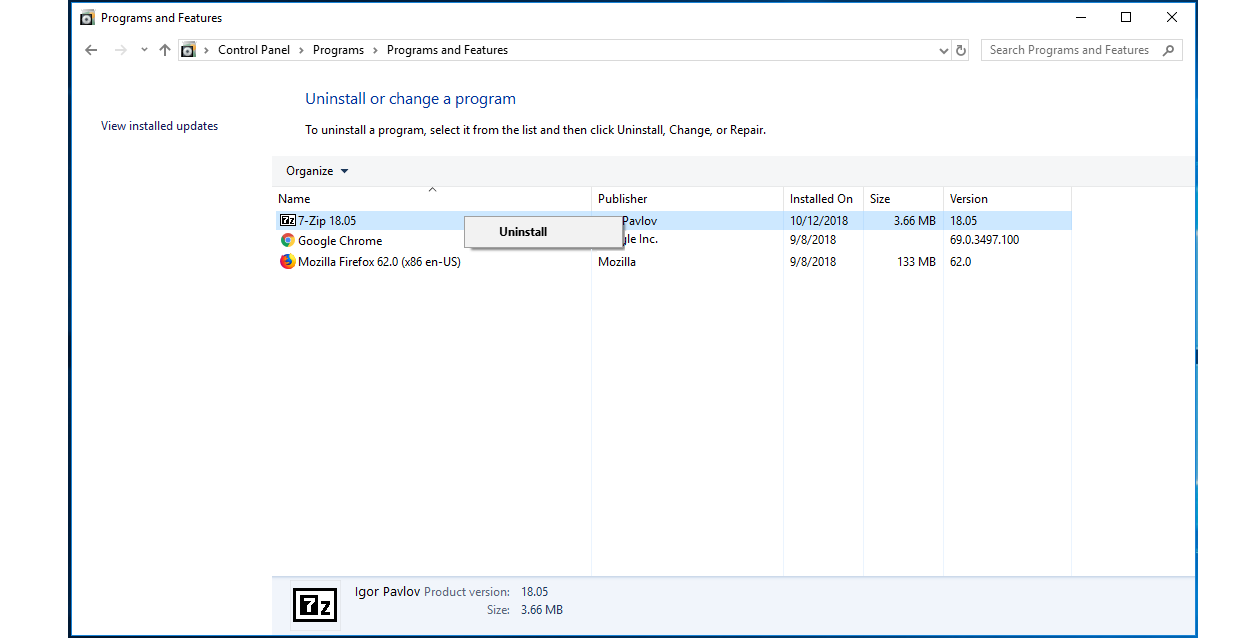This screenshot has width=1250, height=638.
Task: Click the search magnifier icon
Action: (x=1169, y=49)
